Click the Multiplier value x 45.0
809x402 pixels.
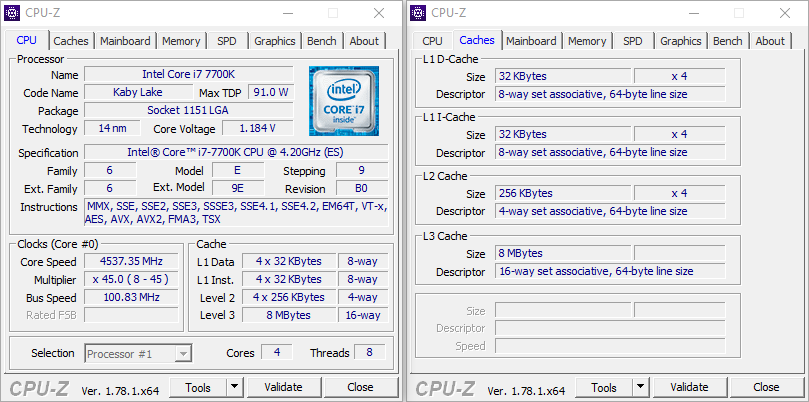click(x=131, y=279)
